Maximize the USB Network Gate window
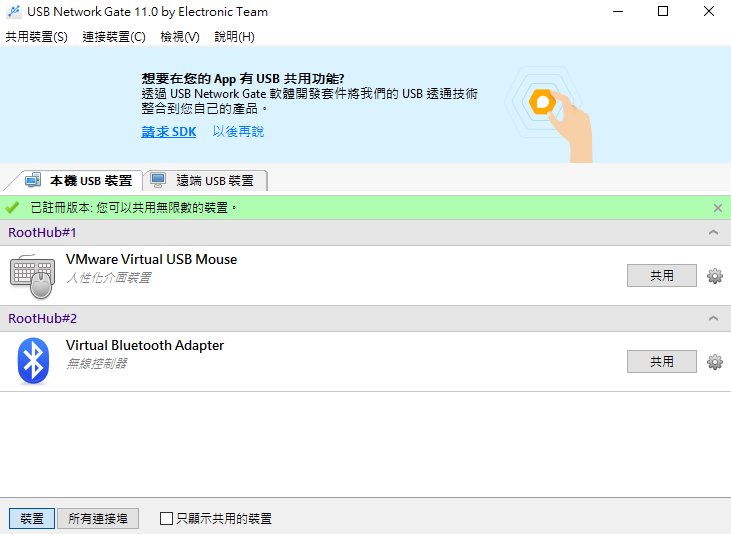The width and height of the screenshot is (731, 534). [x=663, y=12]
